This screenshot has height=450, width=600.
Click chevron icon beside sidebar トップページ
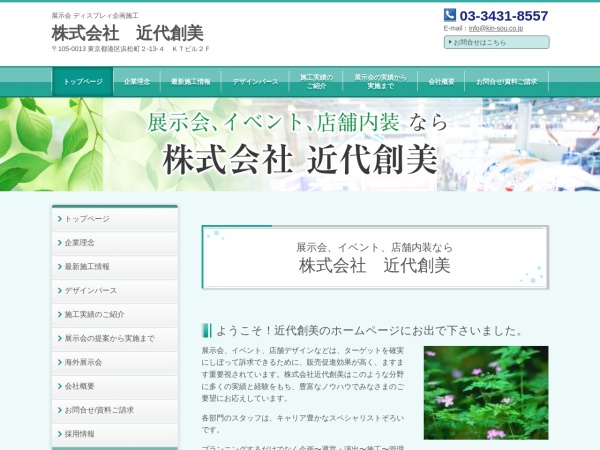click(x=59, y=219)
